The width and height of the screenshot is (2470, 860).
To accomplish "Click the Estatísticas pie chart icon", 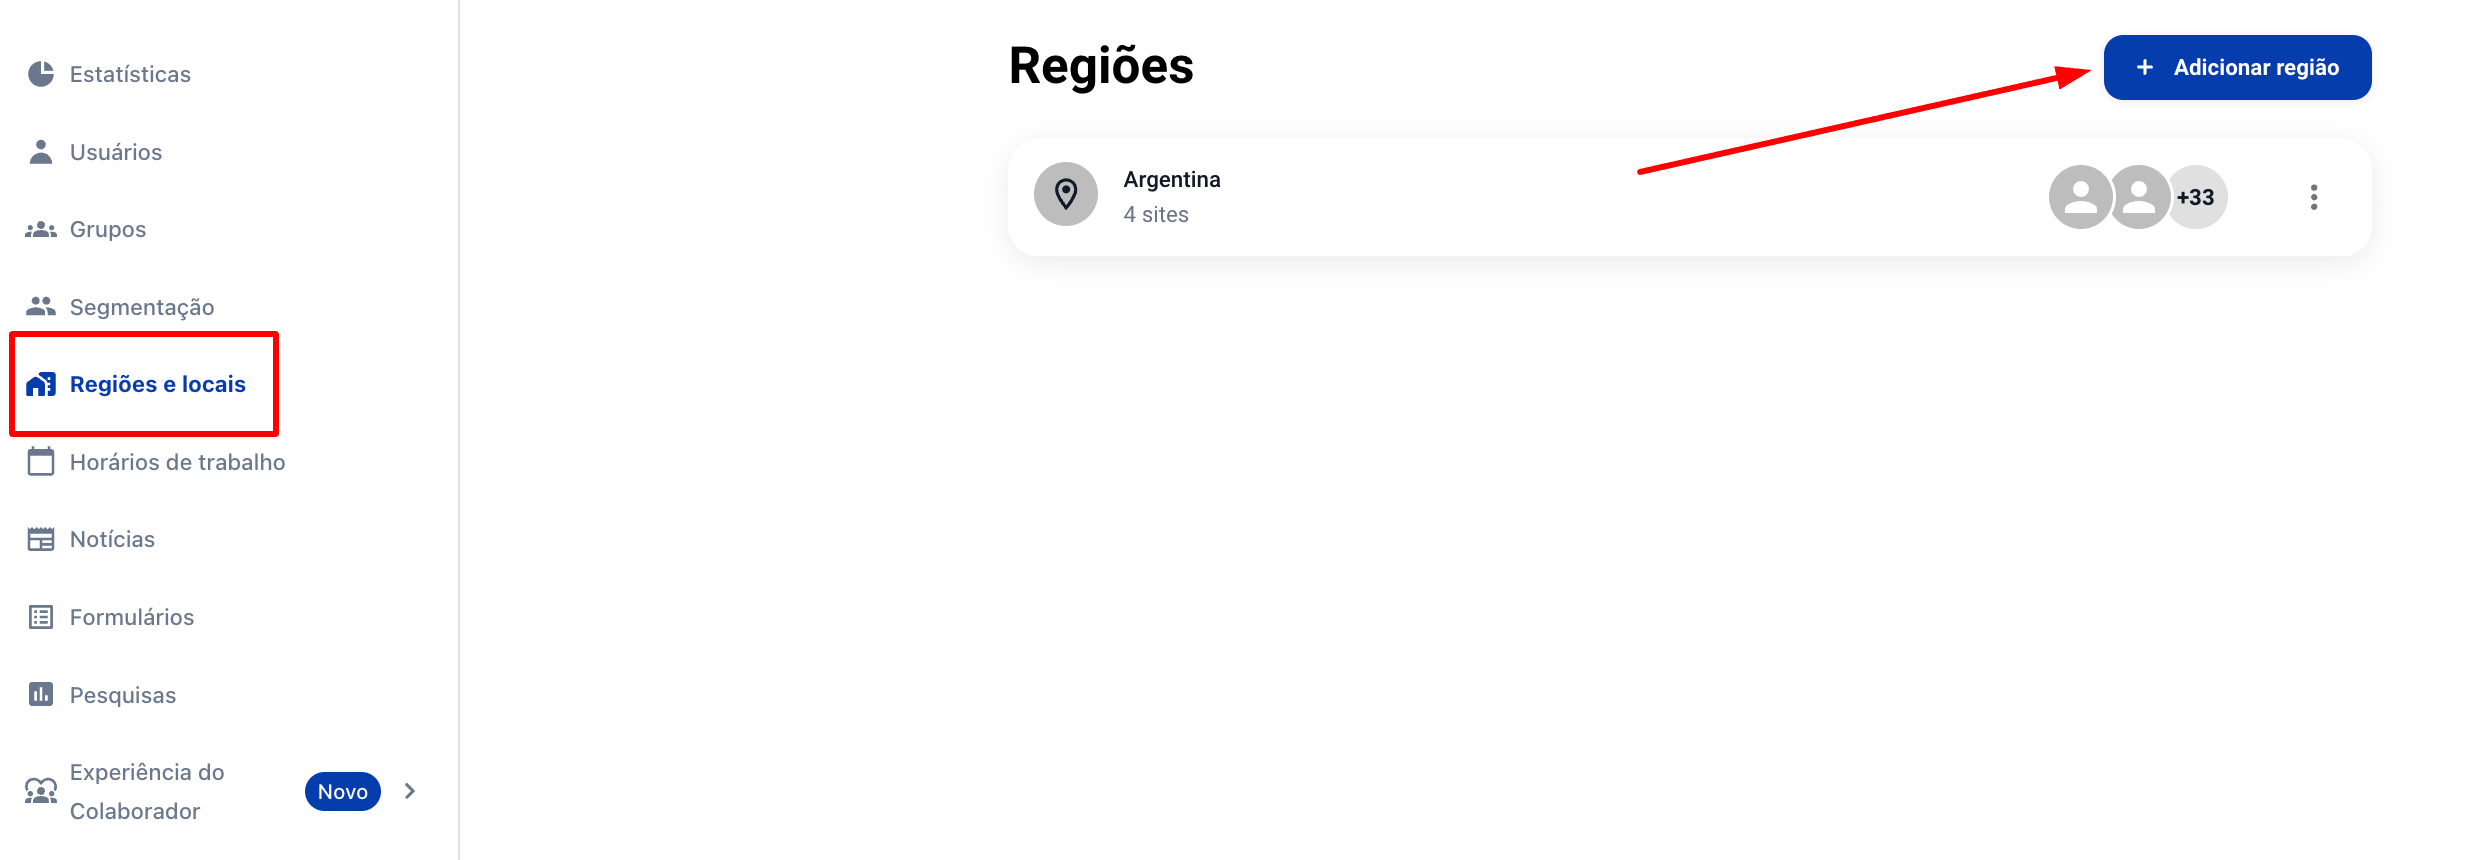I will [x=41, y=74].
